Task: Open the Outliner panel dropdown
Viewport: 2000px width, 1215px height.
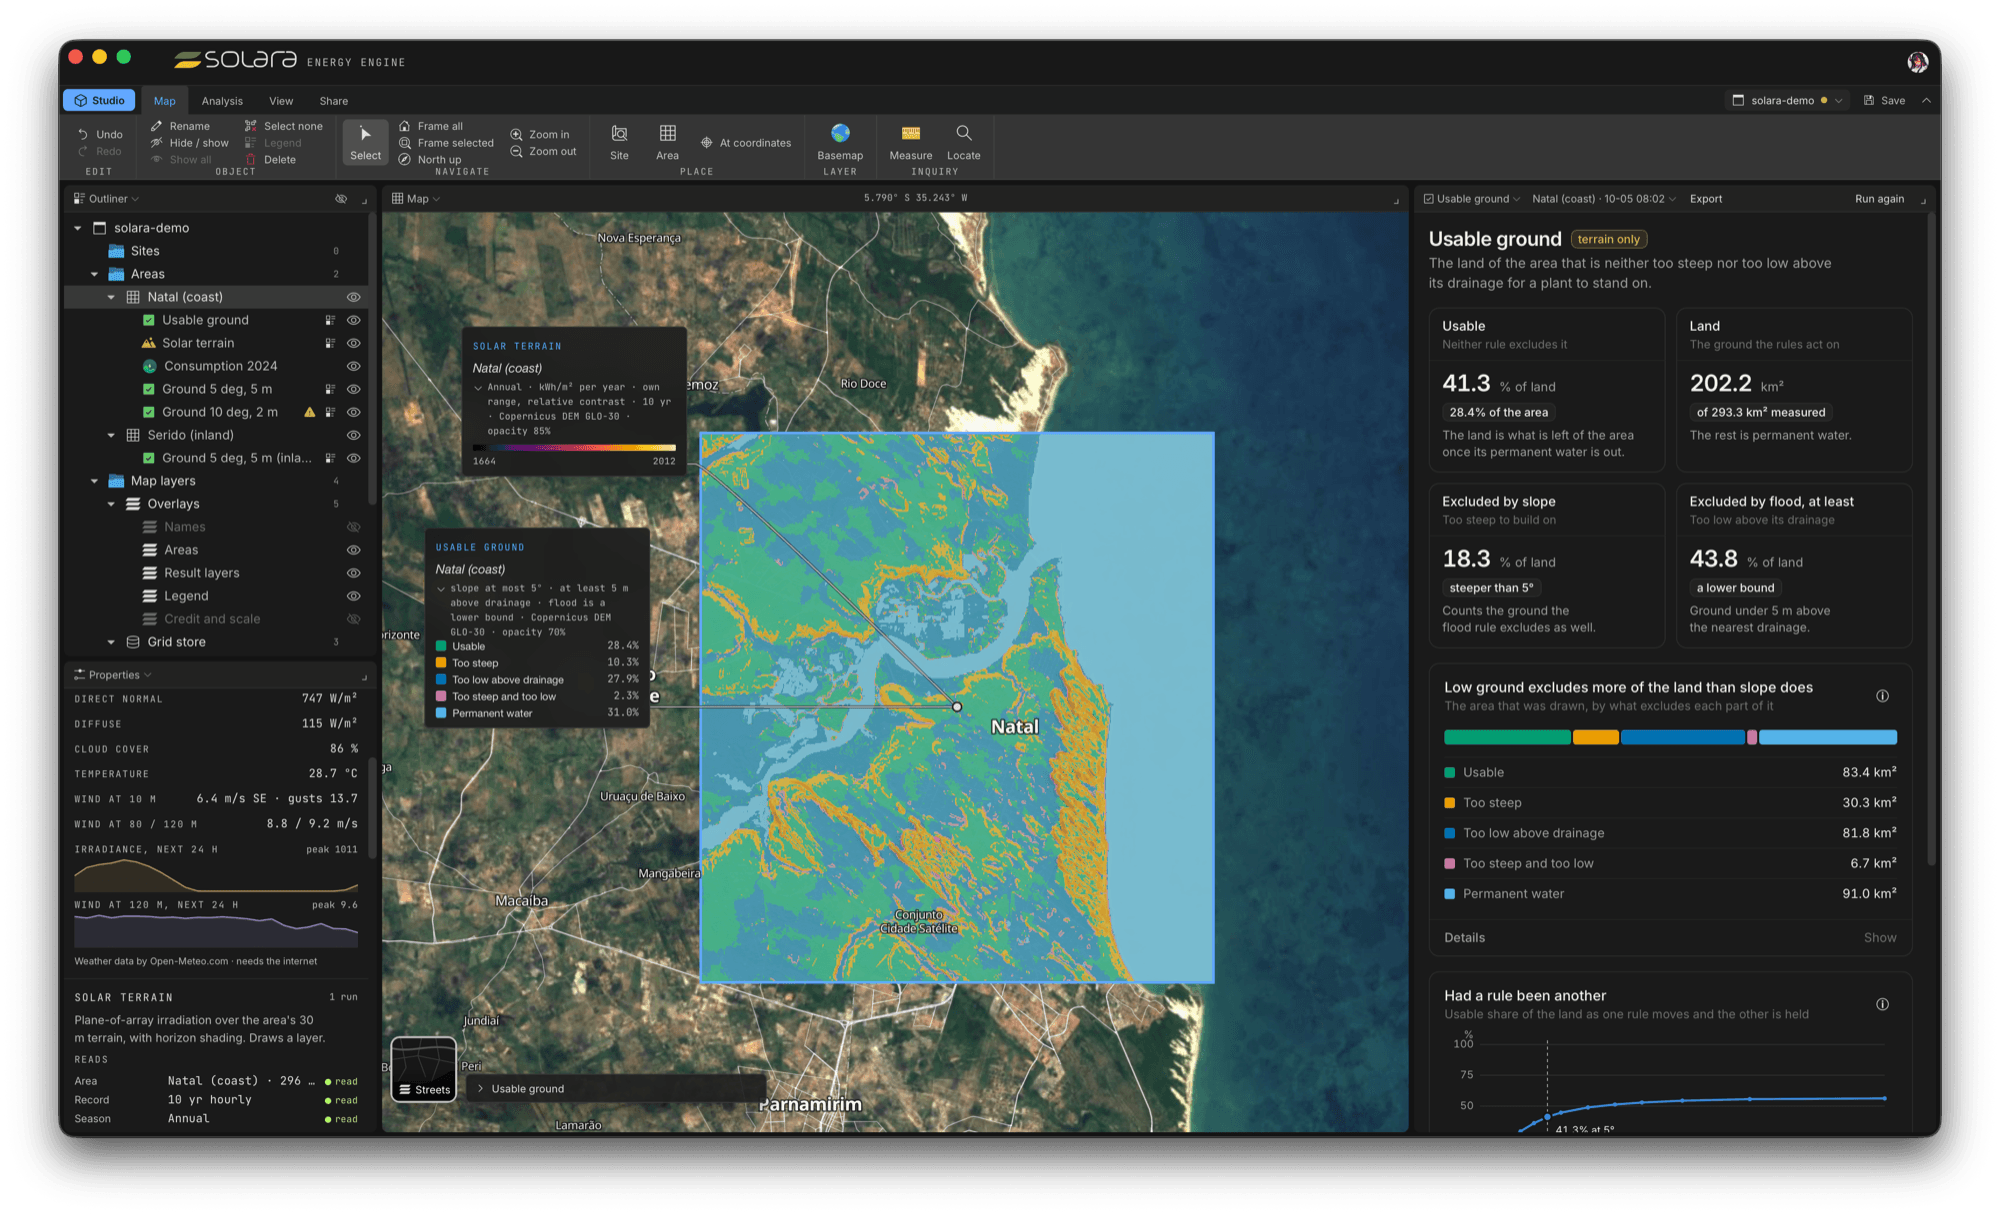Action: click(x=107, y=199)
